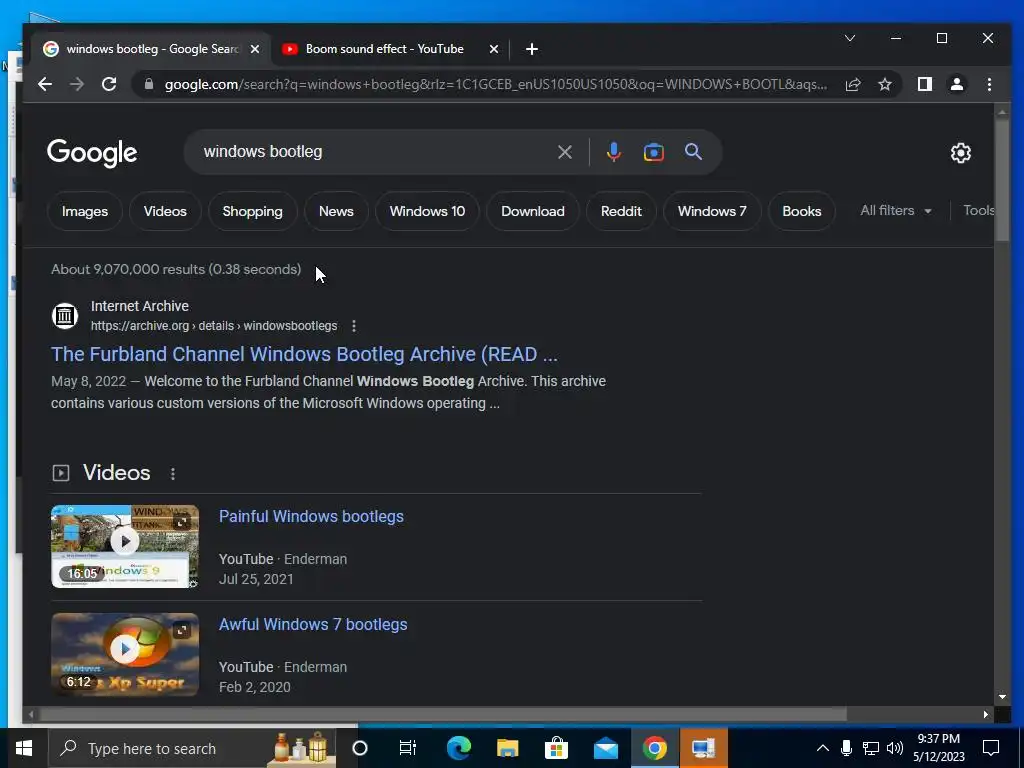Screen dimensions: 1024x768
Task: Close the Boom sound effect YouTube tab
Action: (x=494, y=49)
